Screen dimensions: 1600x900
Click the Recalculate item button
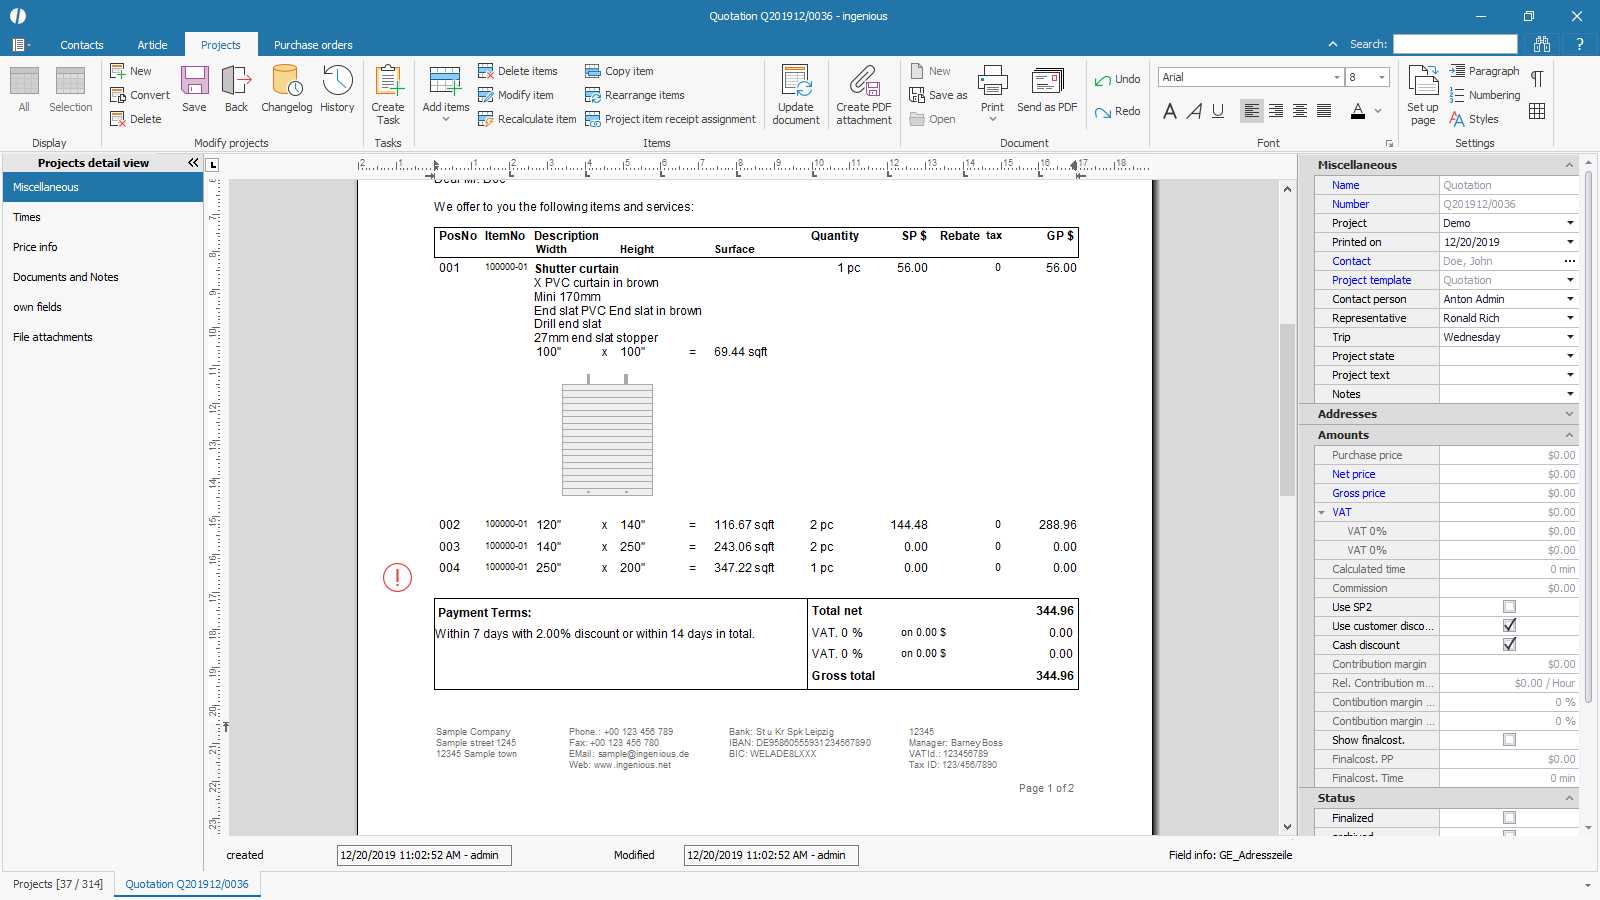point(527,119)
